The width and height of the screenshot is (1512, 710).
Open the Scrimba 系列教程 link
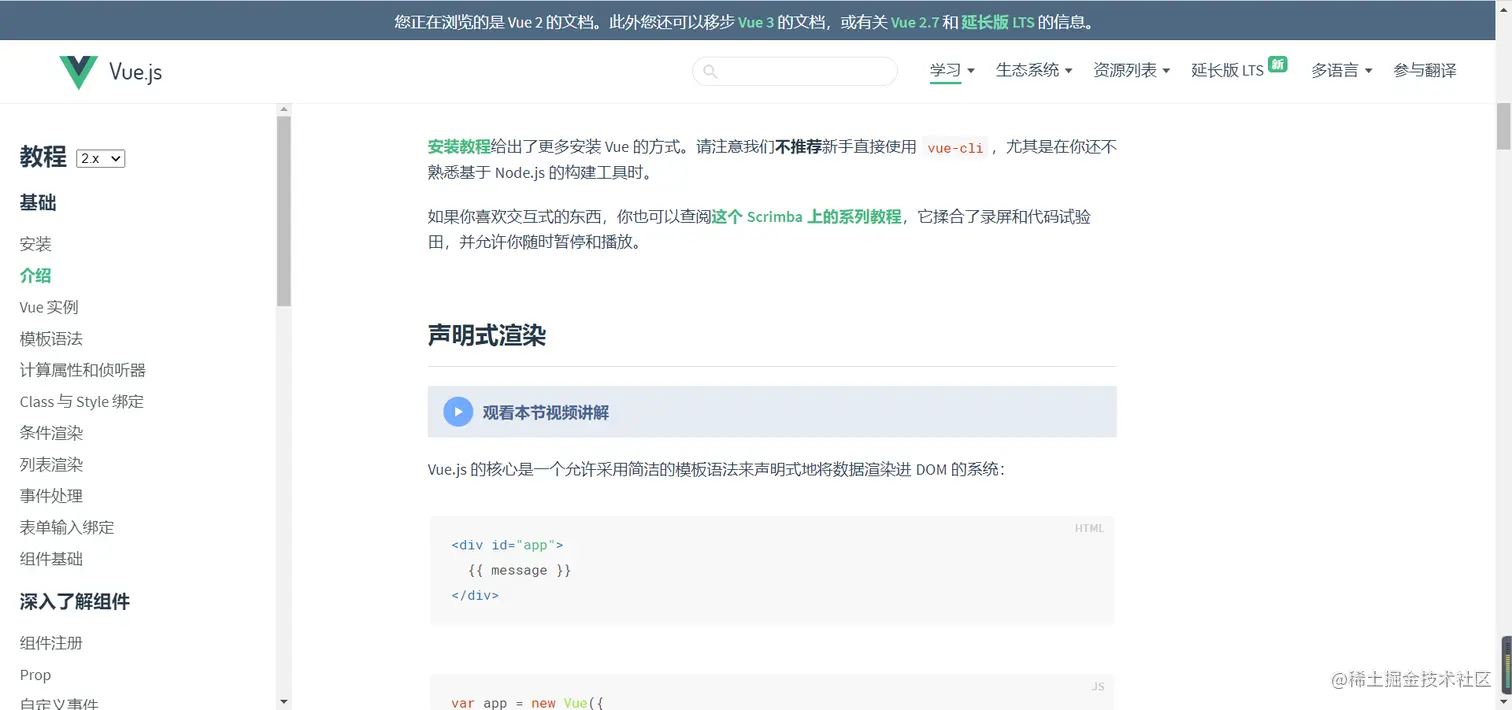(x=806, y=216)
